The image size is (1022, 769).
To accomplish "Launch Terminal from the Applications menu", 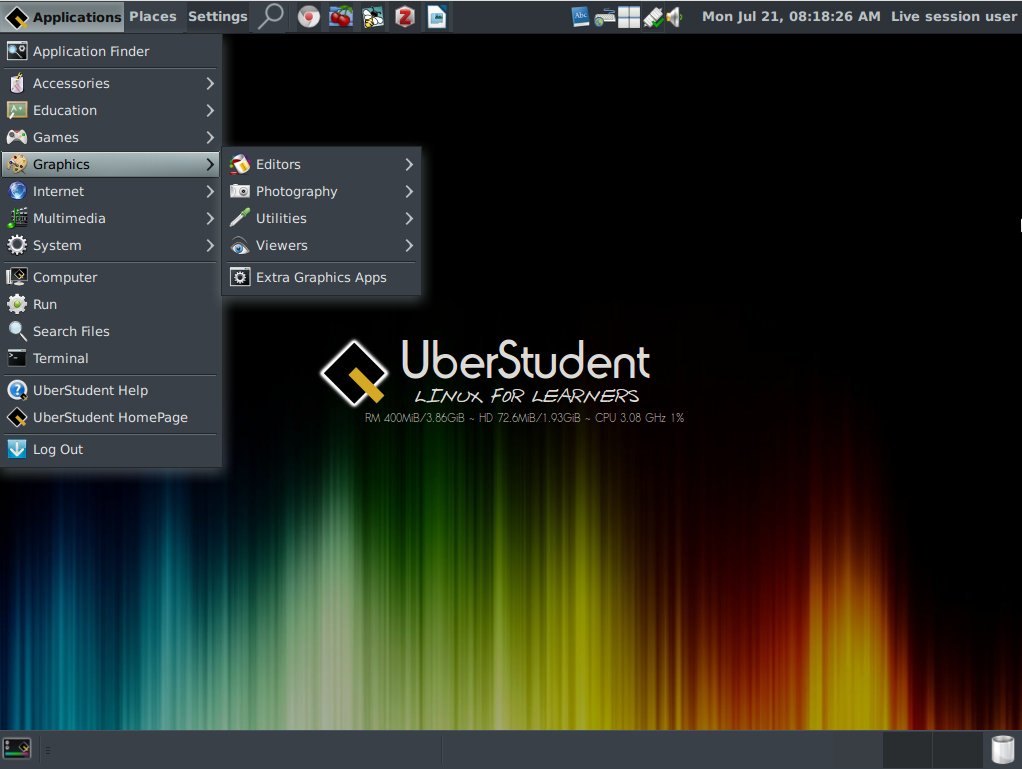I will (60, 358).
